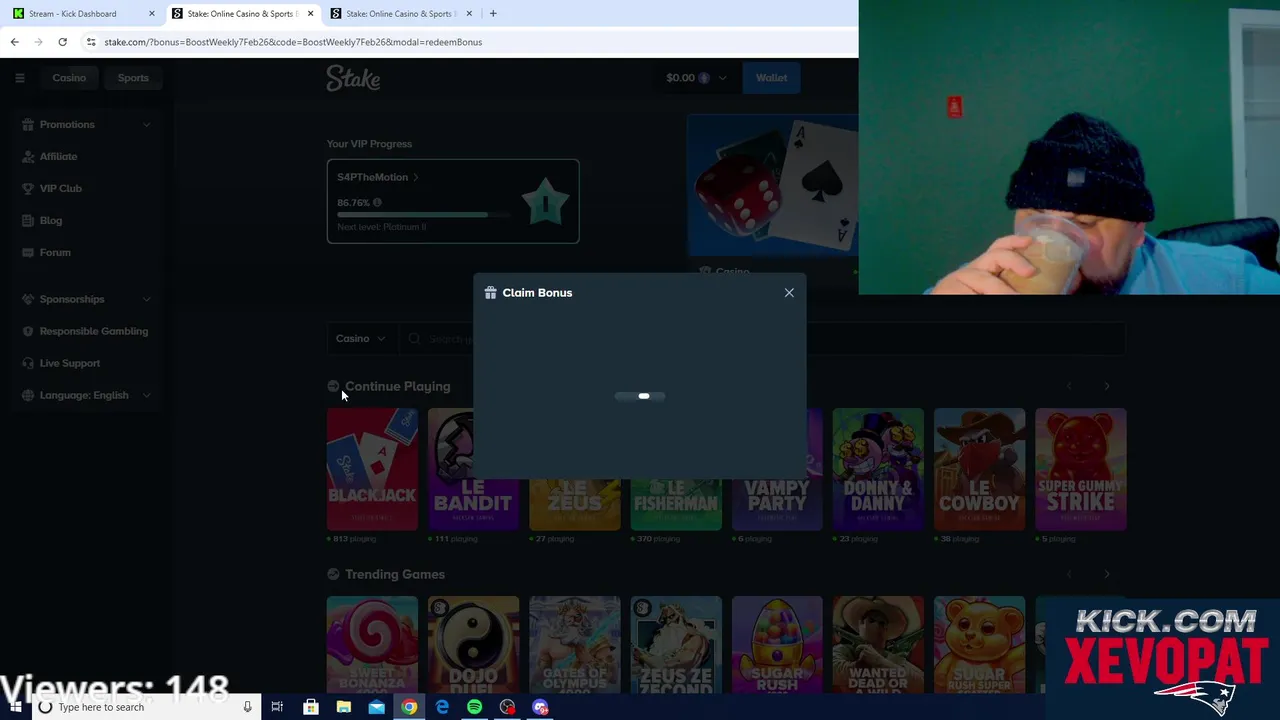Switch to the Casino section
Viewport: 1280px width, 720px height.
coord(69,78)
